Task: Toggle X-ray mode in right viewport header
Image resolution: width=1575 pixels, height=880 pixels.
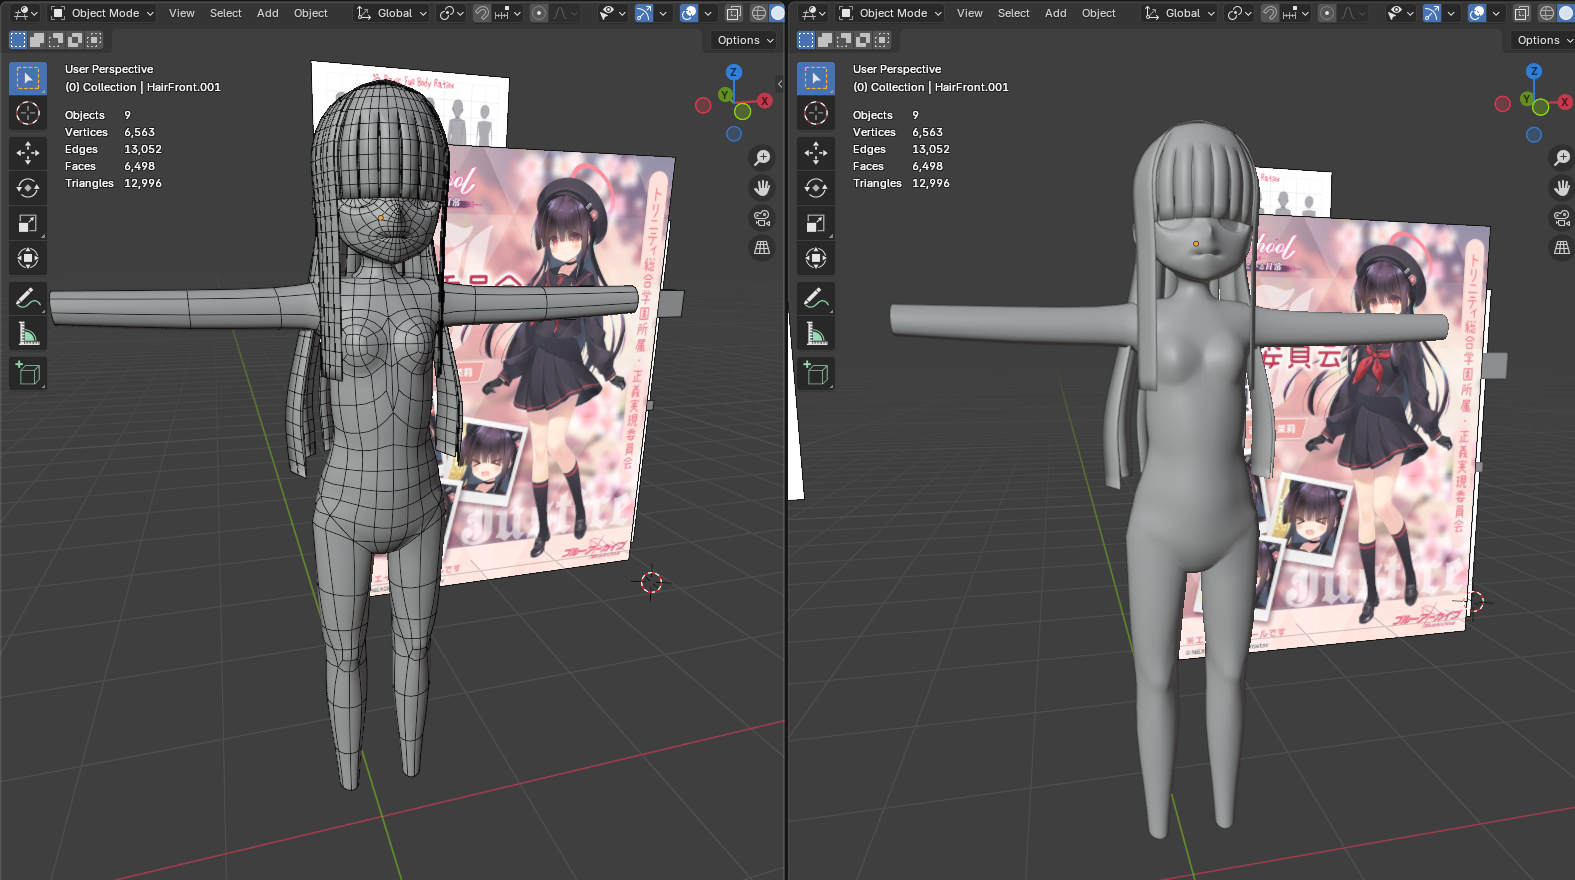Action: 1521,13
